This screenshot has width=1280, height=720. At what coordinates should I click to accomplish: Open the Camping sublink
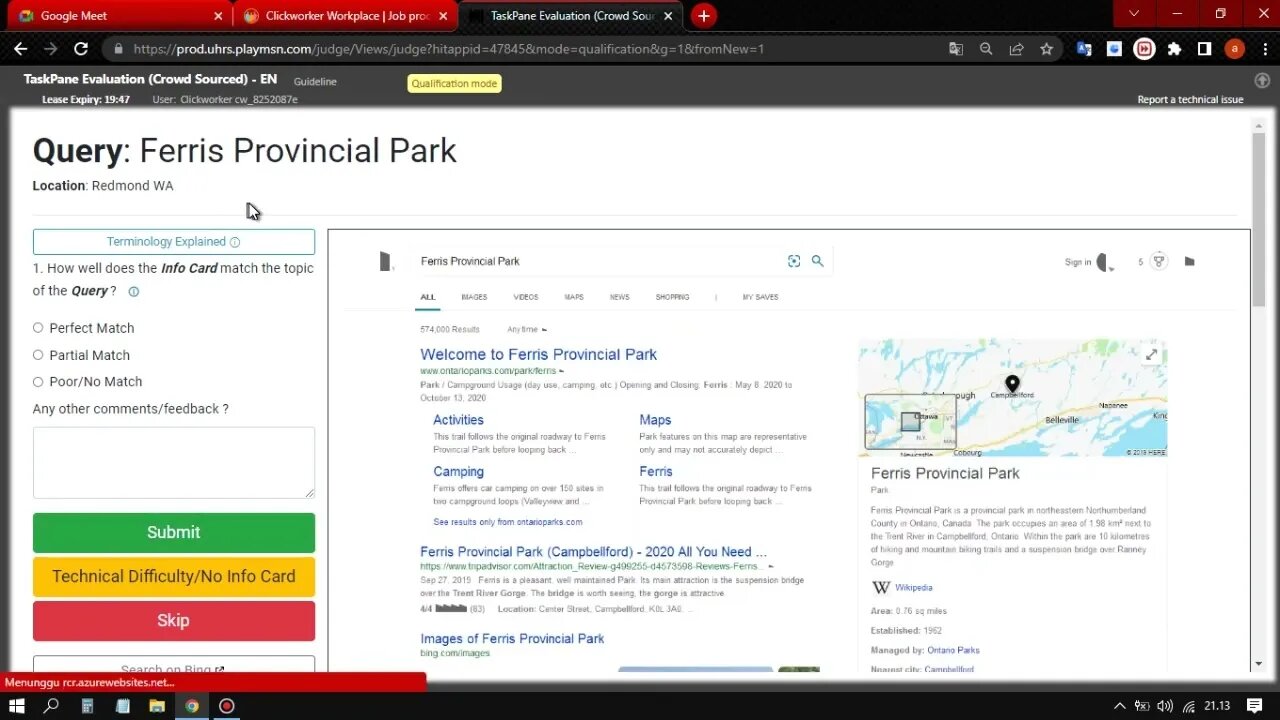[458, 471]
